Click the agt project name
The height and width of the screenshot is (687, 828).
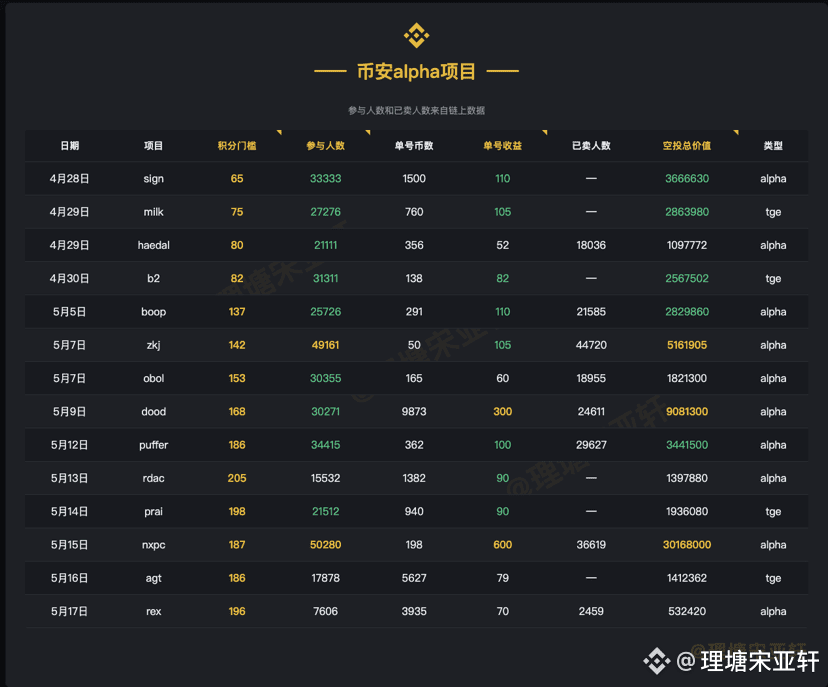154,578
